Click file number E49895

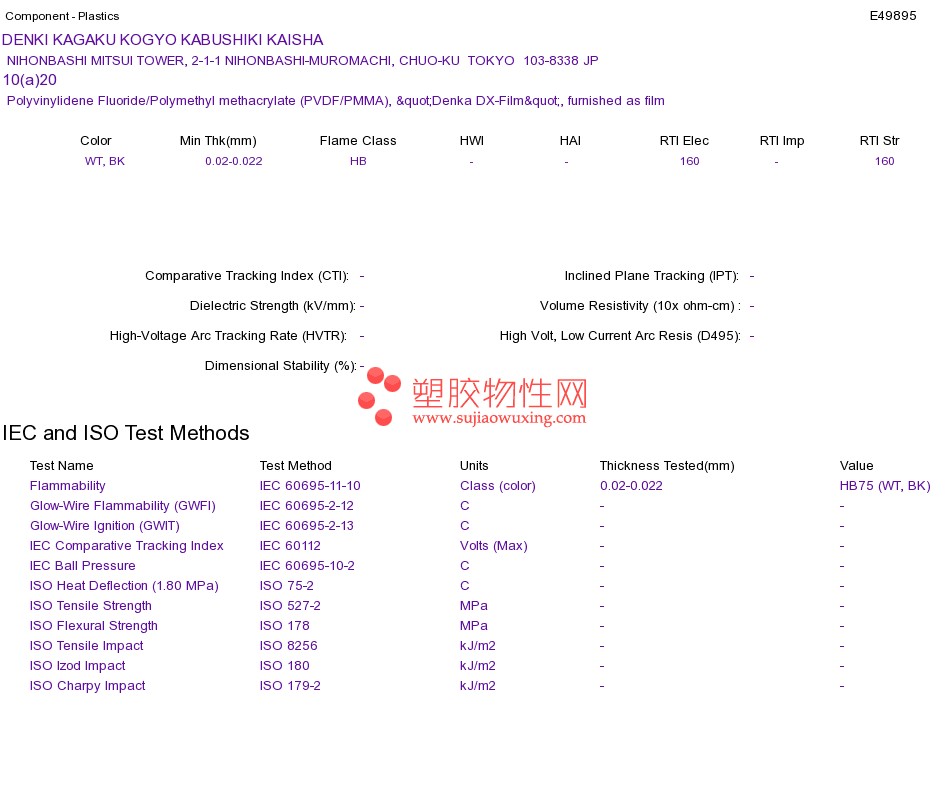click(x=892, y=16)
